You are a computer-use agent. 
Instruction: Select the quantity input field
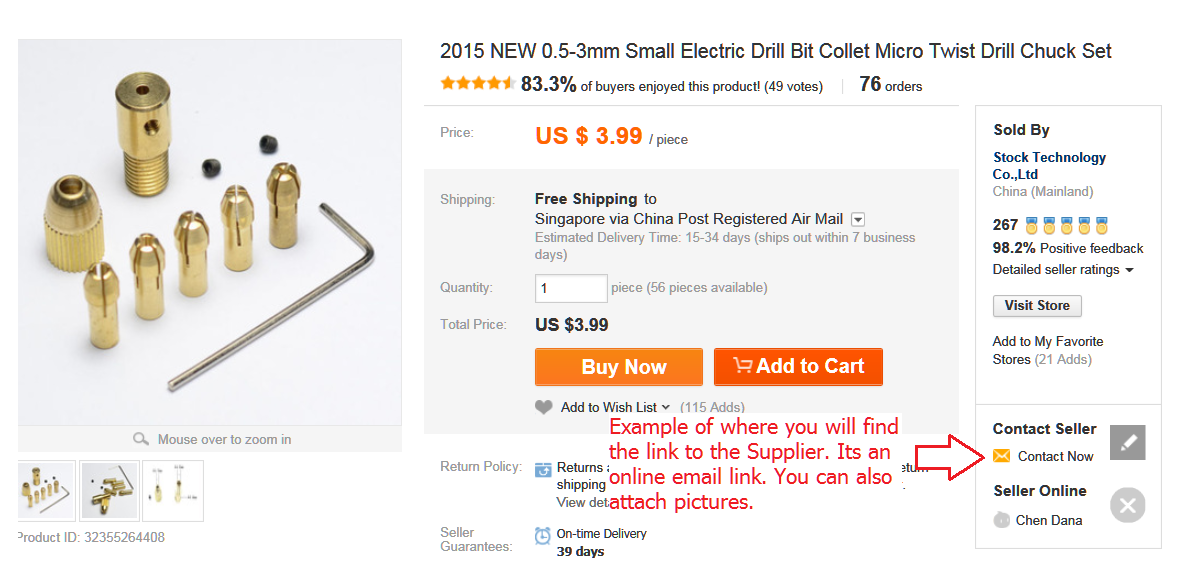571,288
